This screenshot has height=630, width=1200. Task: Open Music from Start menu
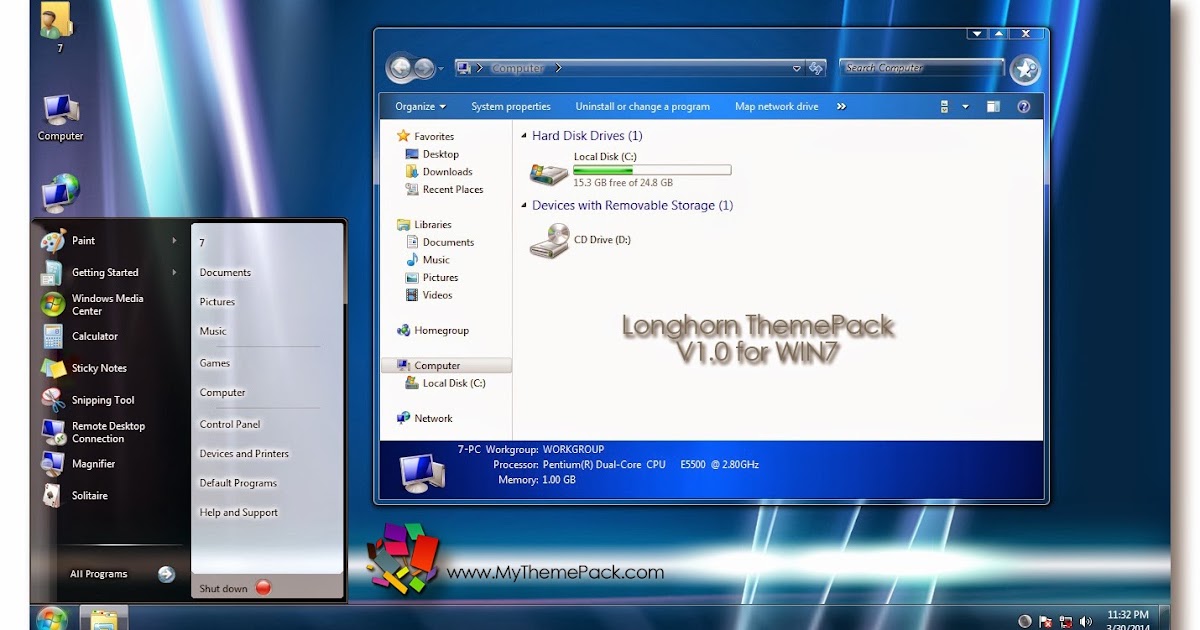coord(213,331)
